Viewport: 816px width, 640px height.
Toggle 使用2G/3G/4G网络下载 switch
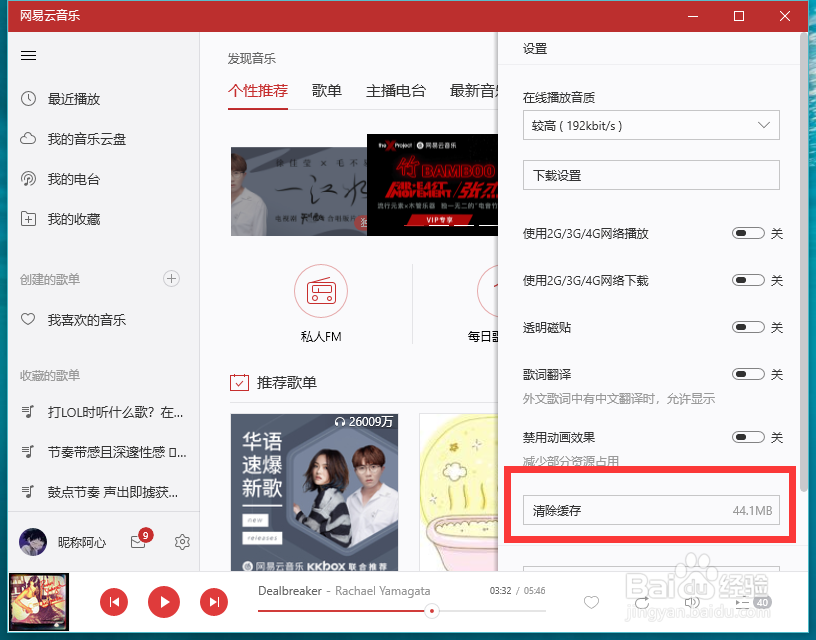(748, 280)
